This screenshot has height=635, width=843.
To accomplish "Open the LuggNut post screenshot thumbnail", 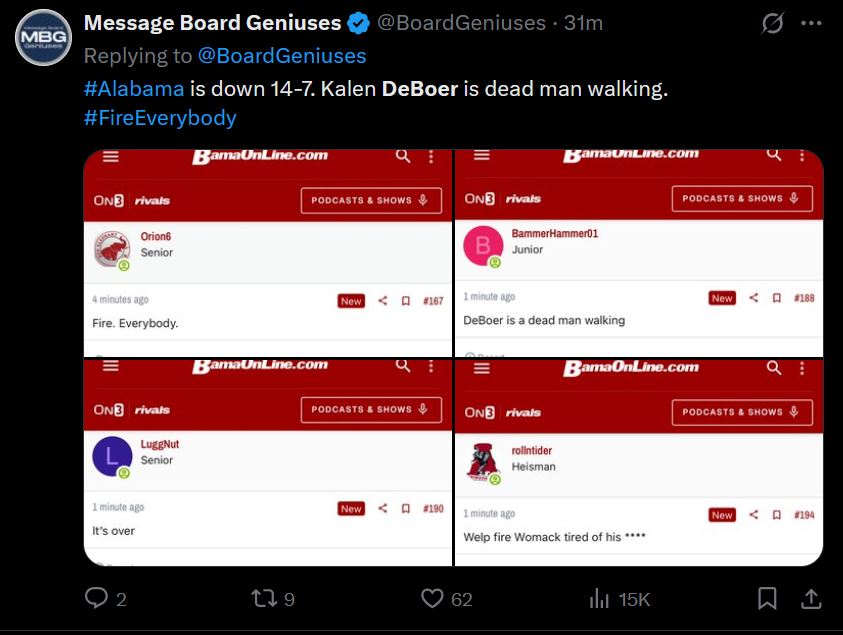I will pos(268,462).
